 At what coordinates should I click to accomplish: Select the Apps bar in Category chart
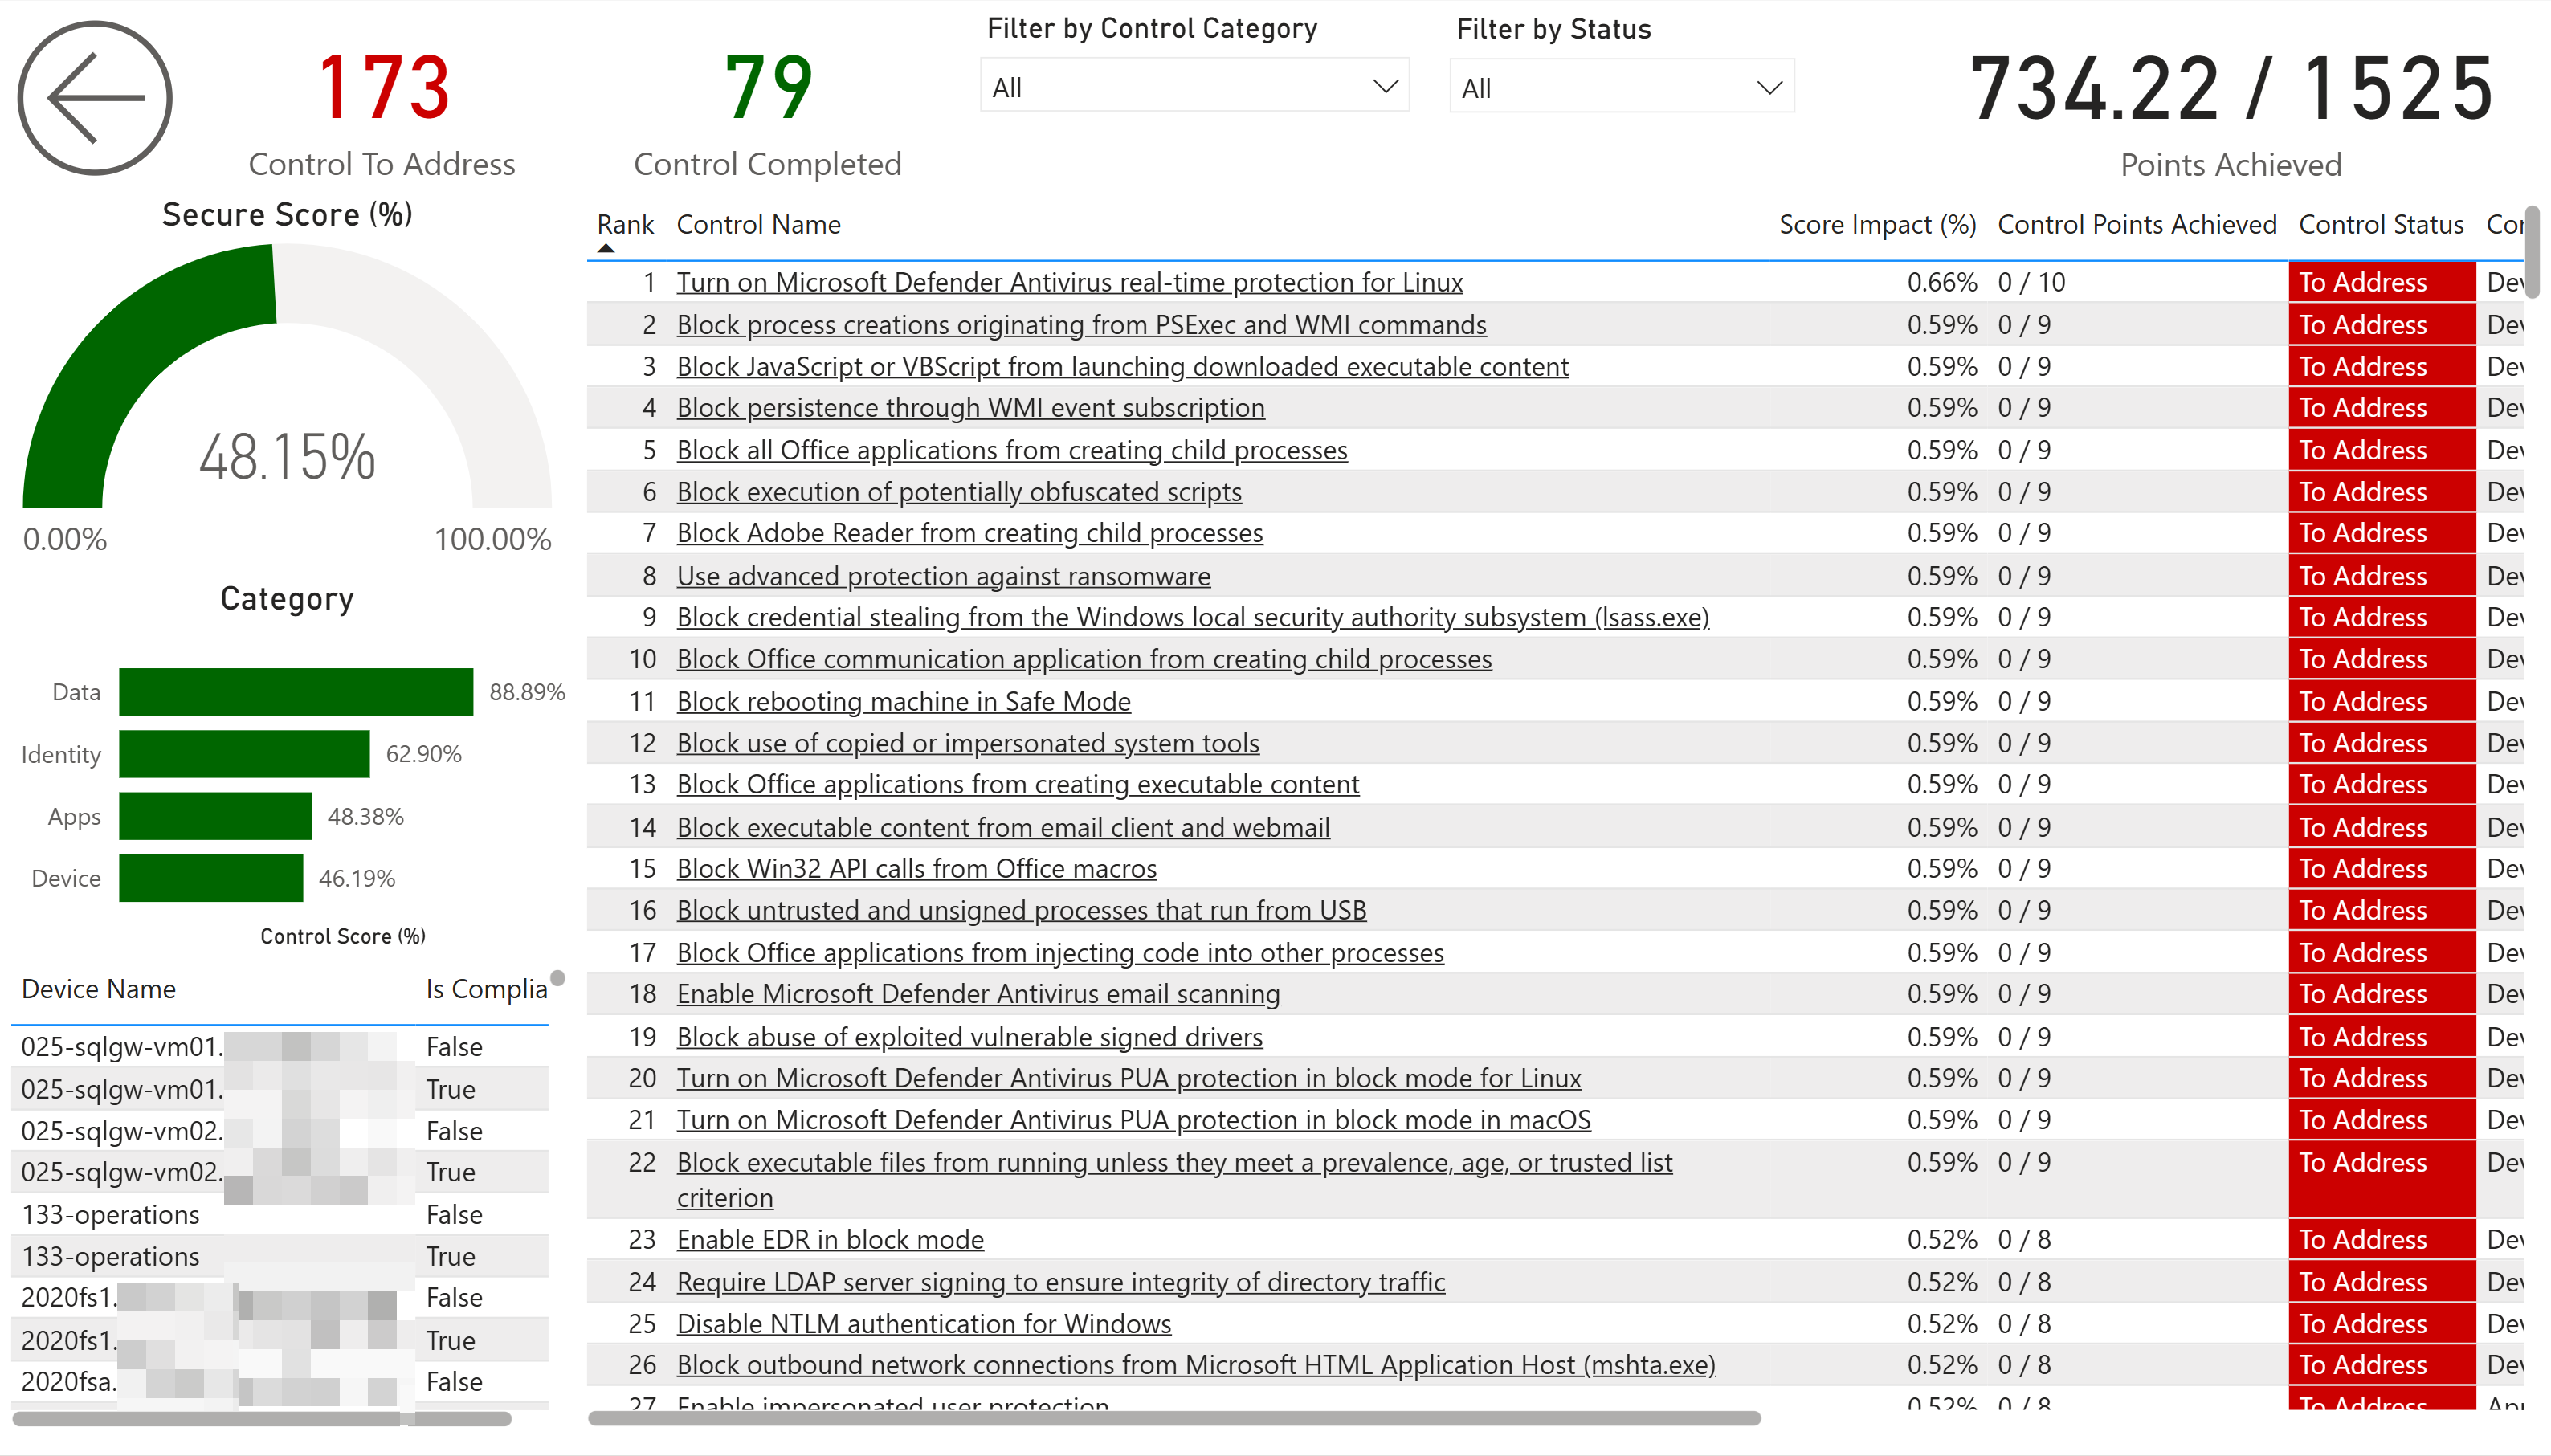click(x=215, y=816)
